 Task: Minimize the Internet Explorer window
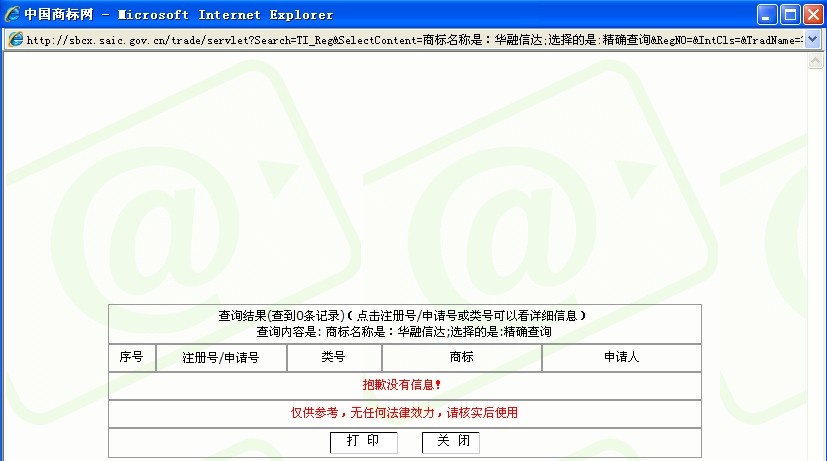(x=767, y=15)
